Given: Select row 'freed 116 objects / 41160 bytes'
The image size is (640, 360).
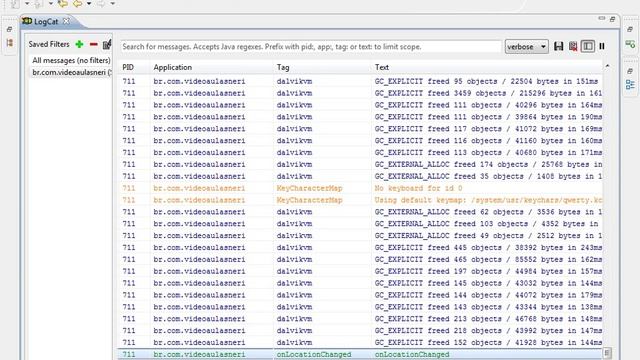Looking at the screenshot, I should (x=360, y=140).
